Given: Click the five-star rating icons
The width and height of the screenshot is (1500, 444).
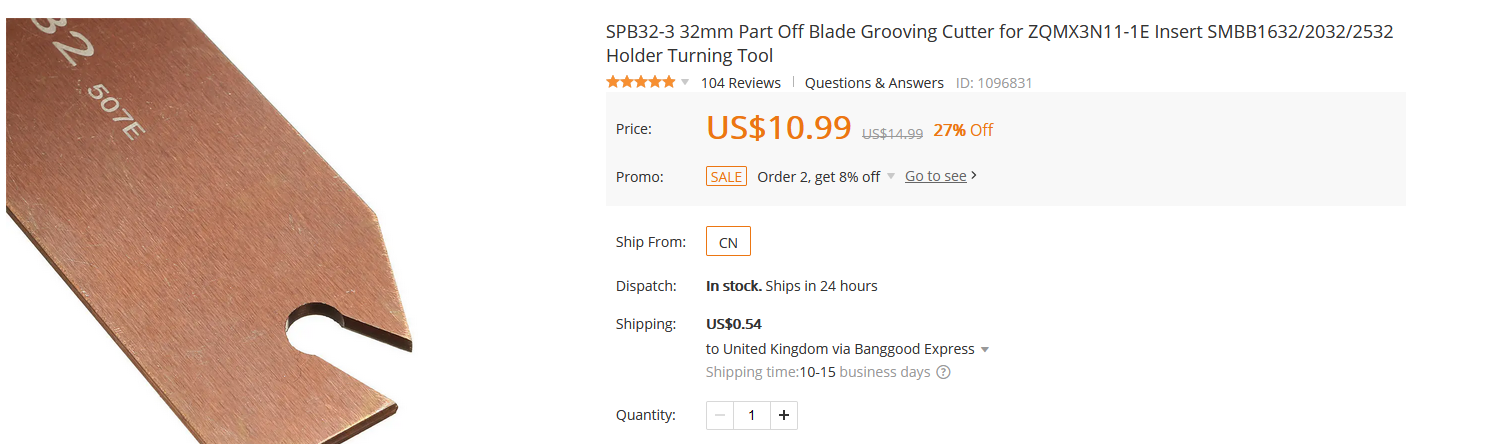Looking at the screenshot, I should (x=640, y=82).
